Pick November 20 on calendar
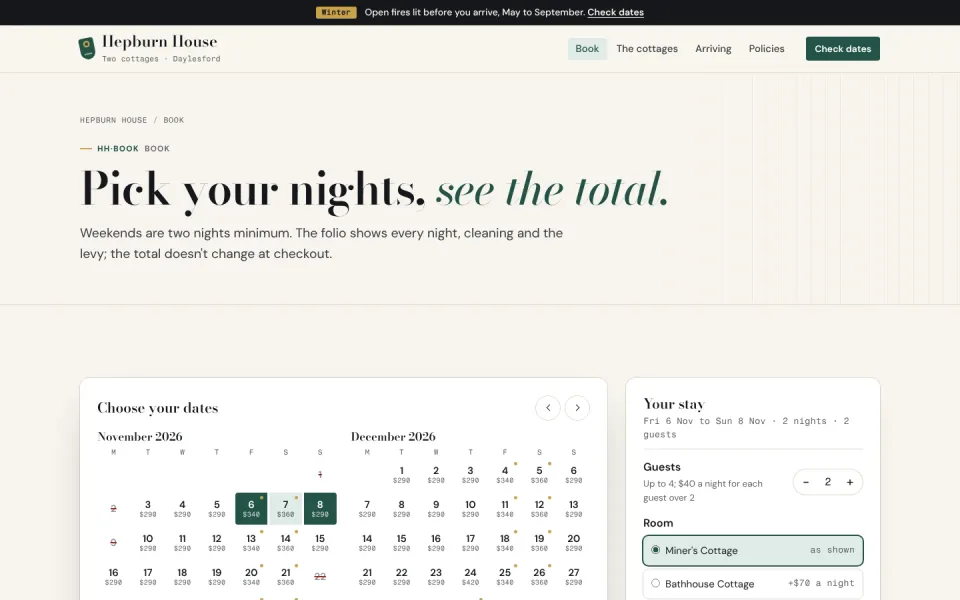The height and width of the screenshot is (600, 960). (251, 577)
